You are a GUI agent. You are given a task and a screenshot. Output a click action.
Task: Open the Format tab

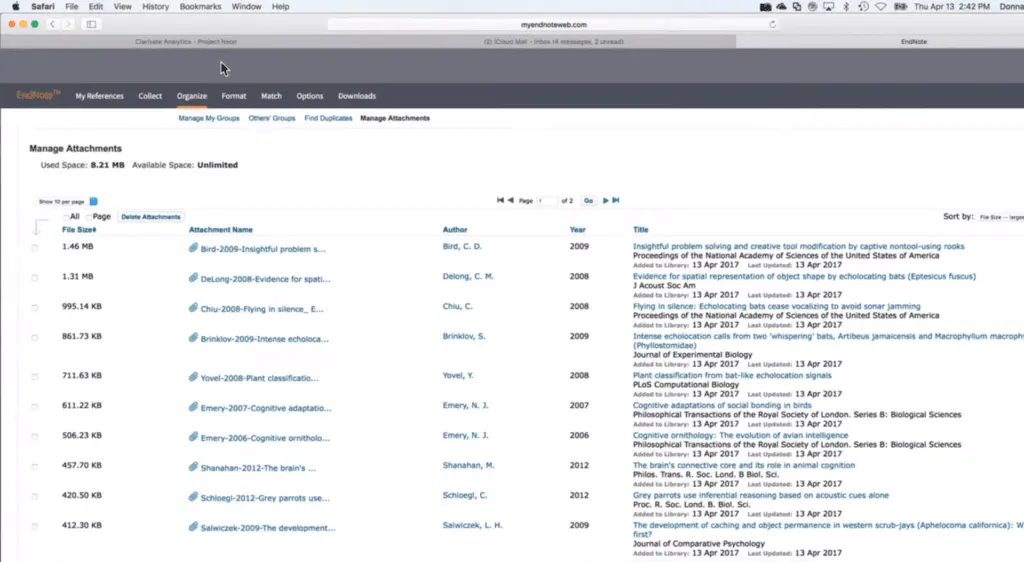tap(234, 96)
